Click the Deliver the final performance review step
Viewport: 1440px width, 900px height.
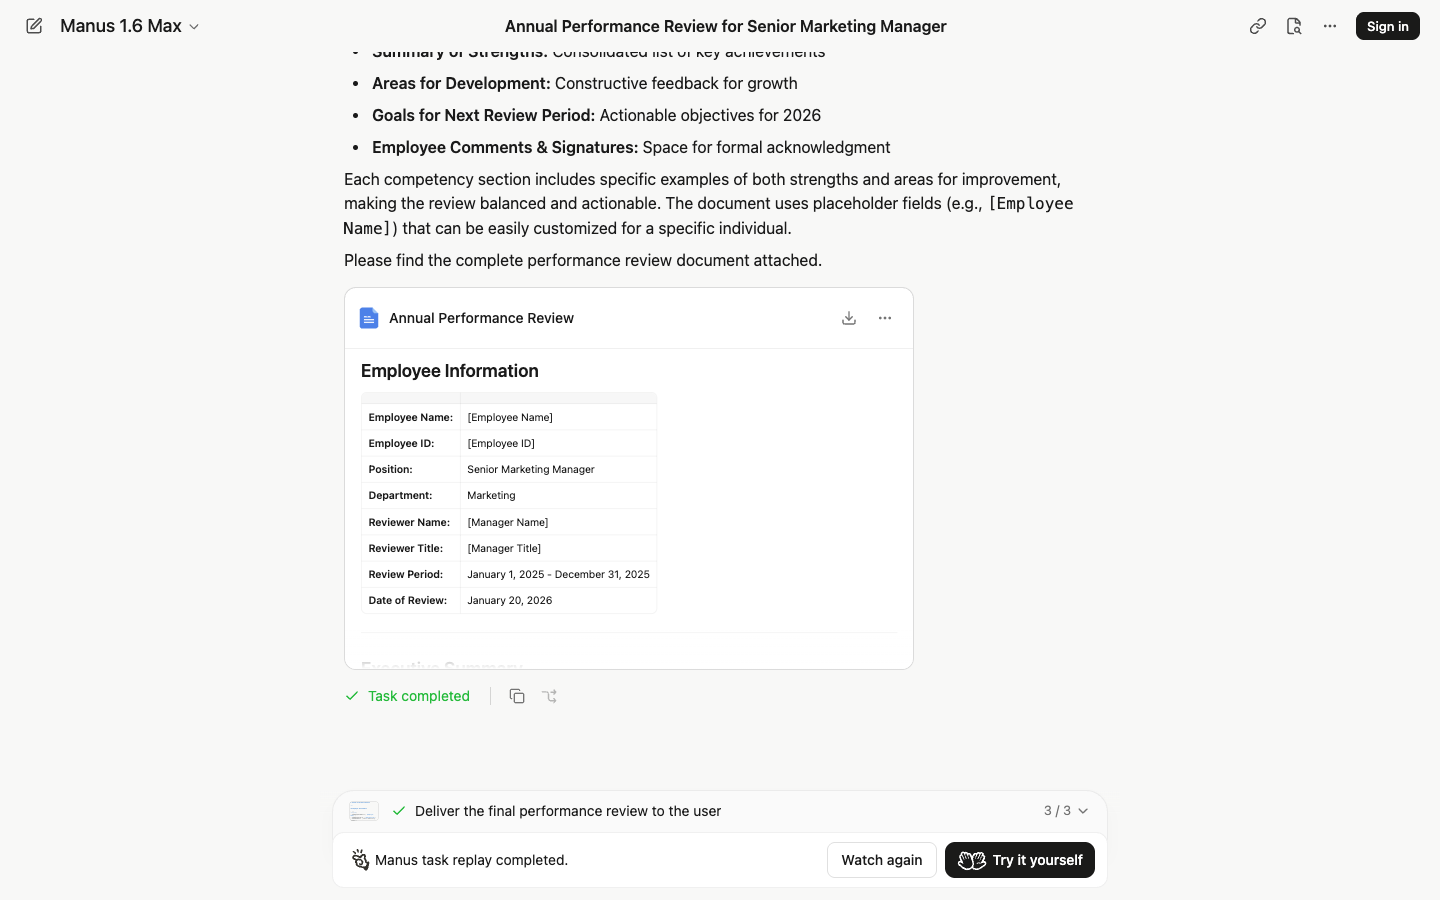568,811
